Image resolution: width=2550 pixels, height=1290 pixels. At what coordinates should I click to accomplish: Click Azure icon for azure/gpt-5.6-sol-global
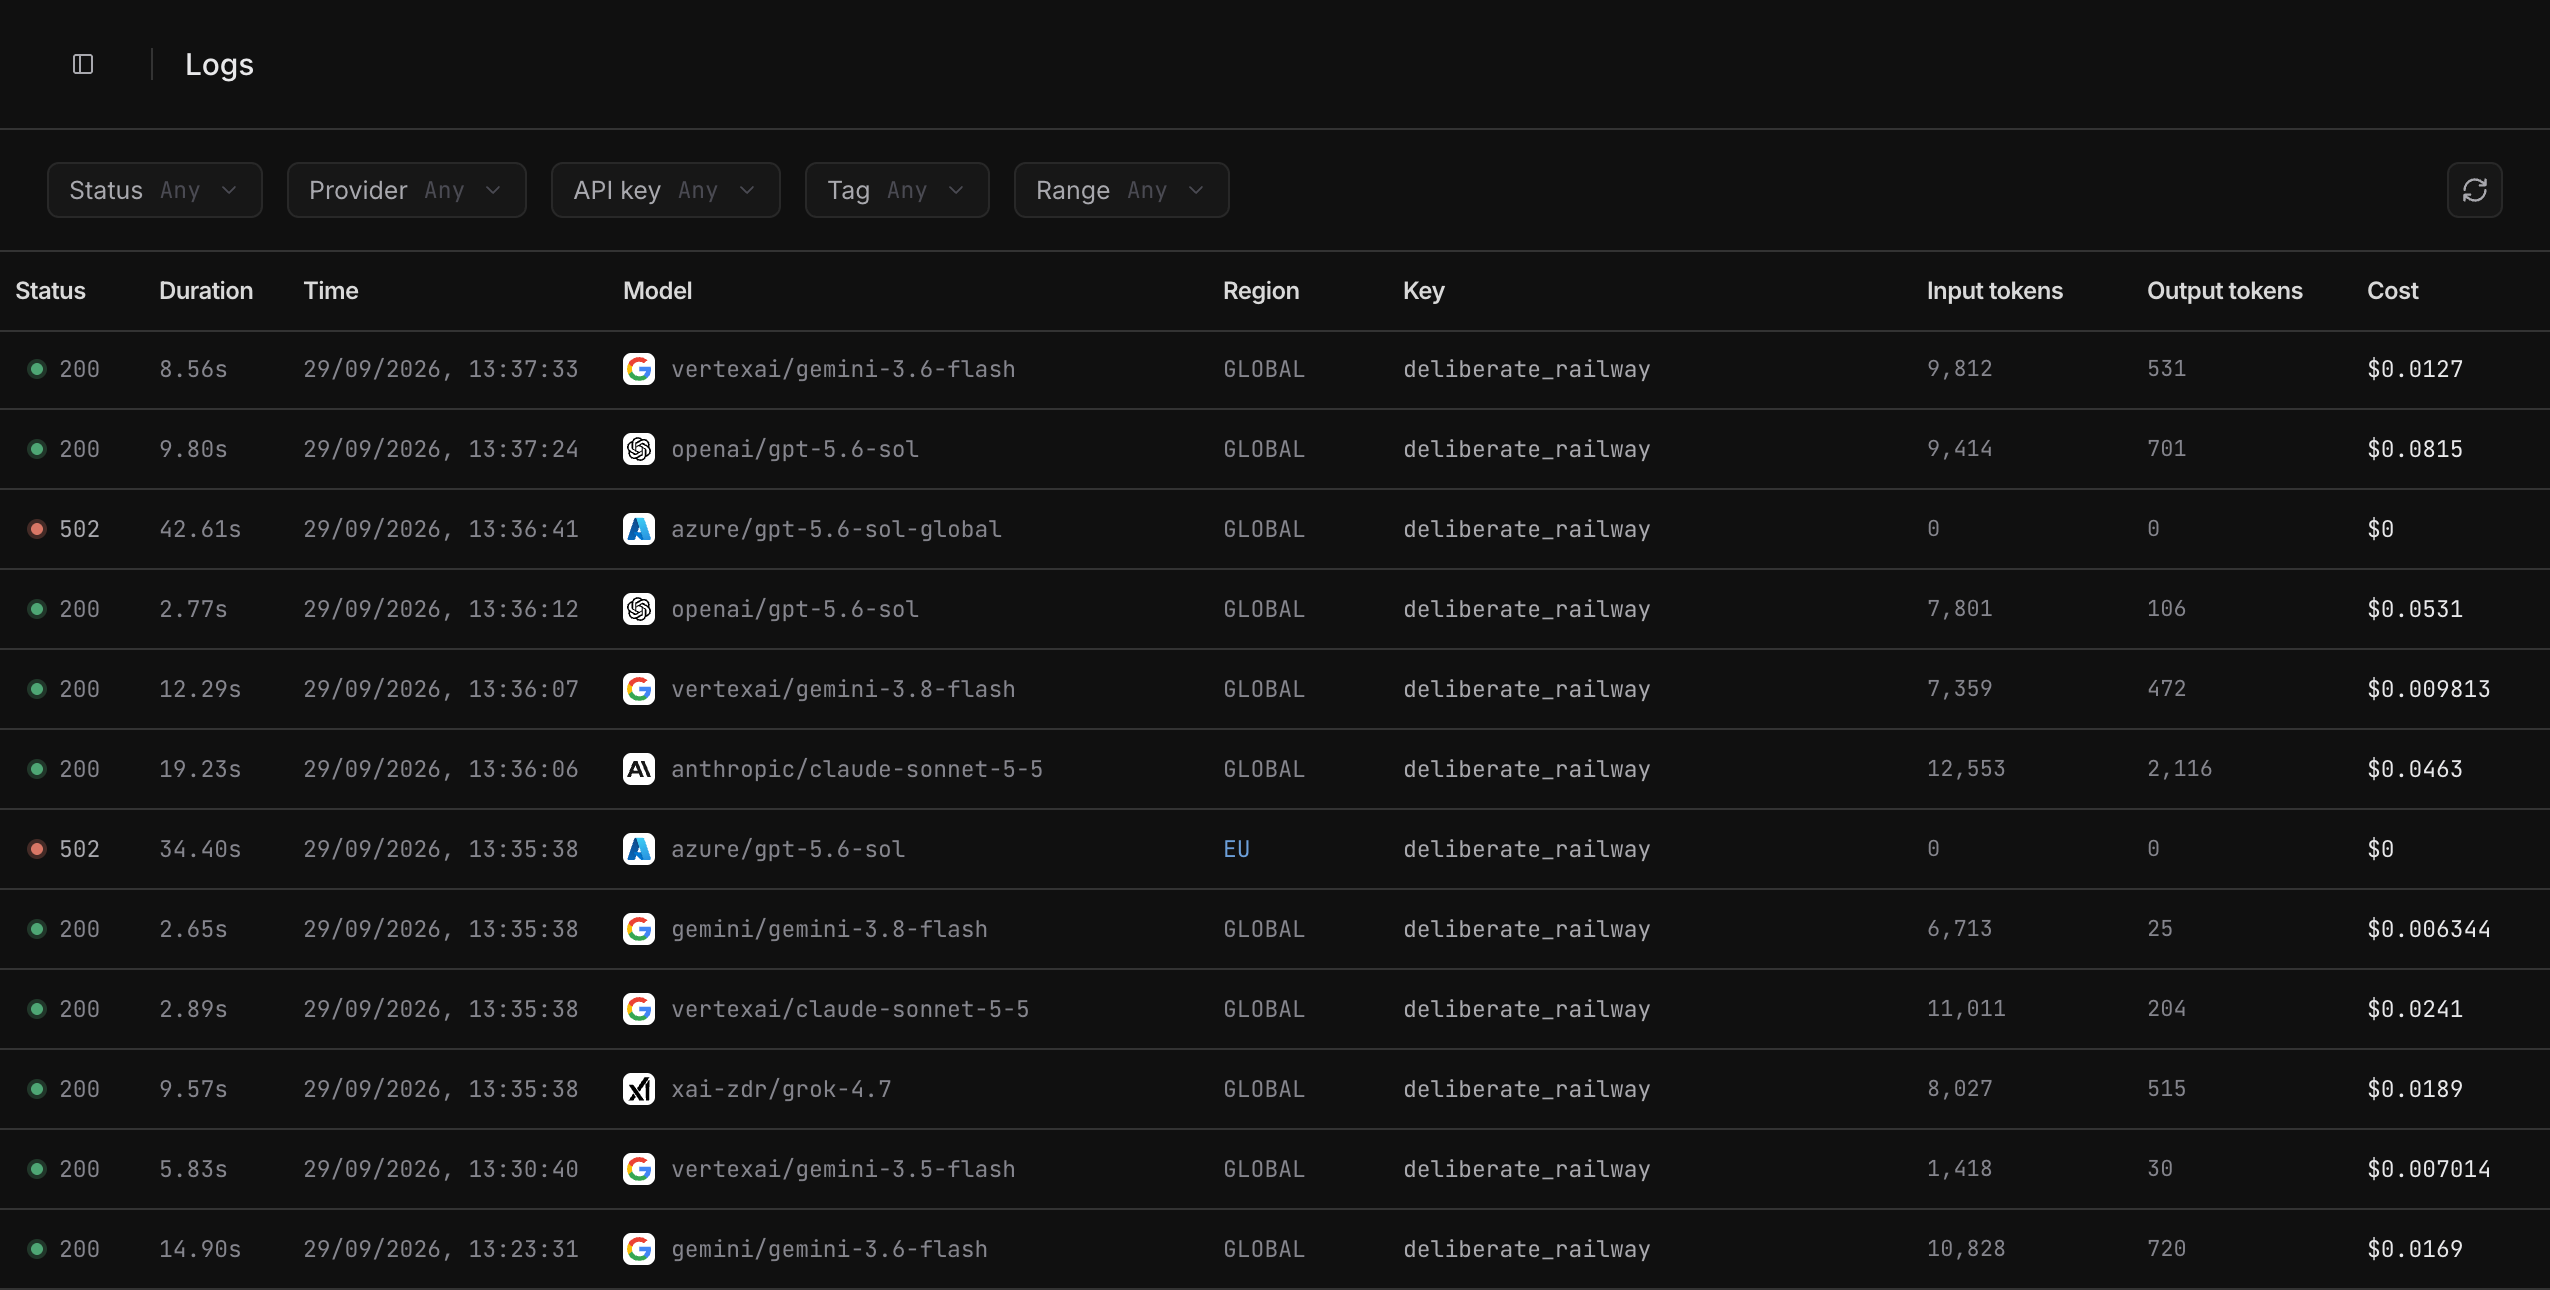point(639,529)
